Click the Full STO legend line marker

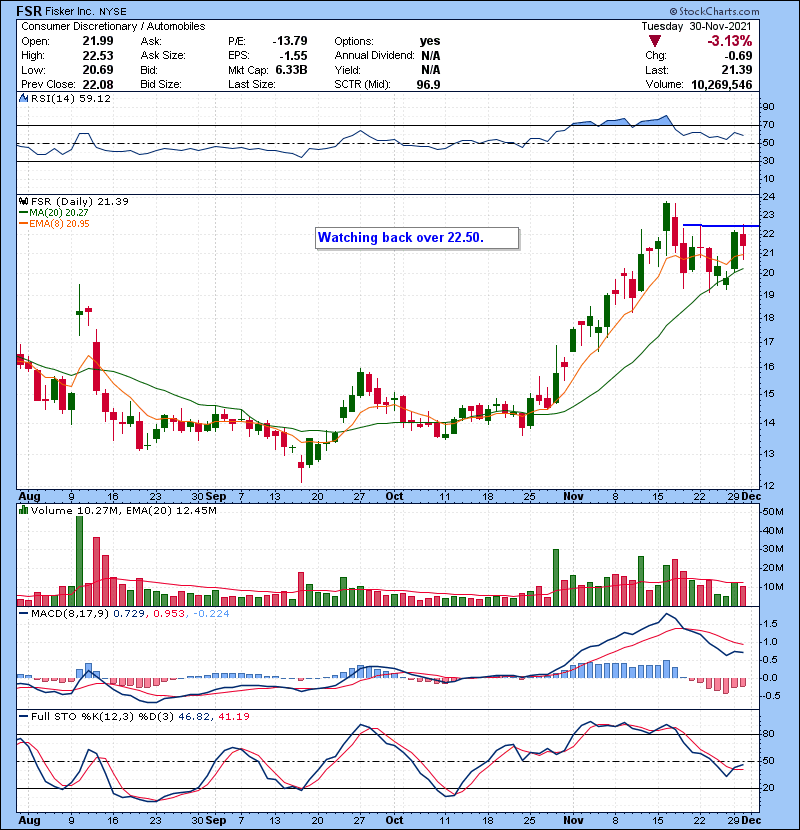point(24,716)
